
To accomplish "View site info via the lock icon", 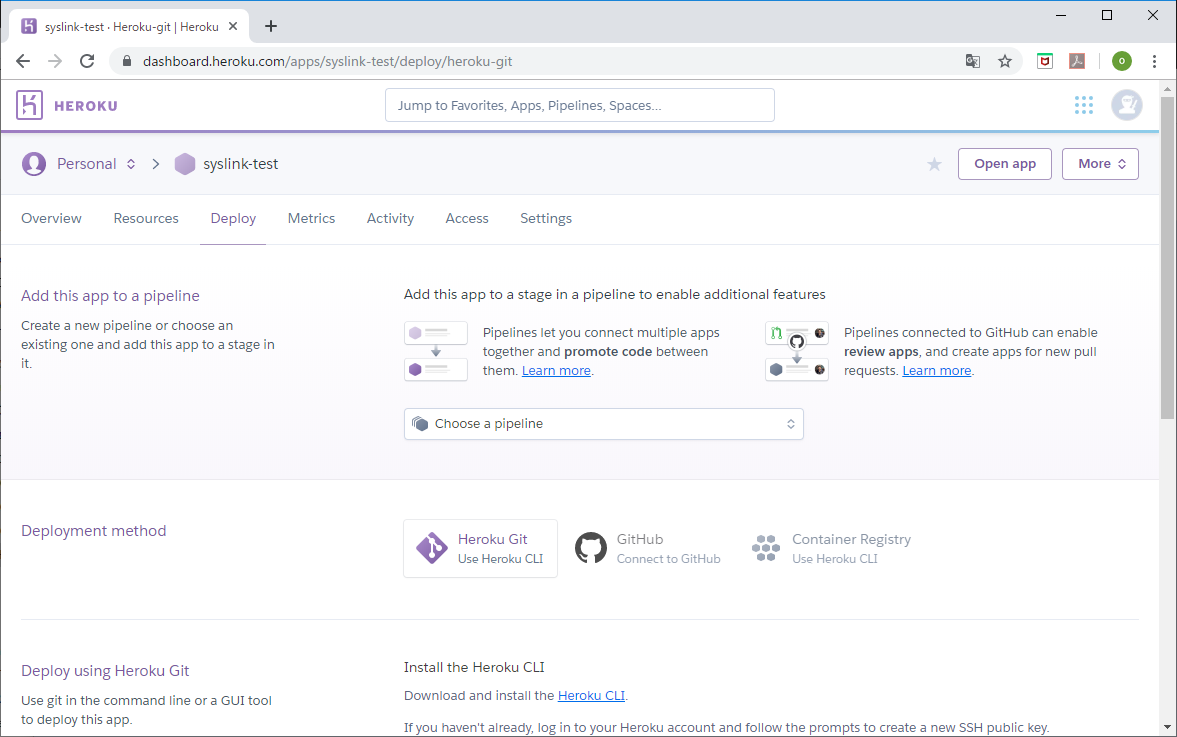I will [x=127, y=62].
